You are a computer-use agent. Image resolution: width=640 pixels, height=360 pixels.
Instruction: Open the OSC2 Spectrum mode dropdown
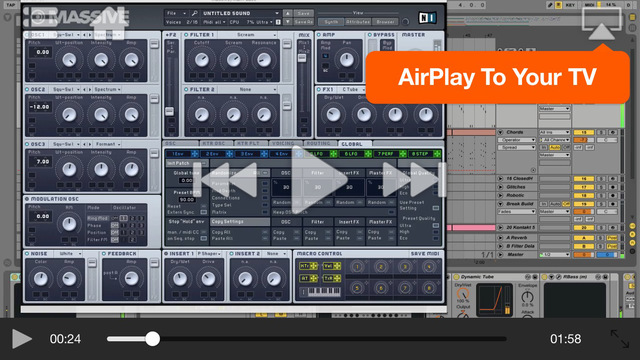pos(107,89)
